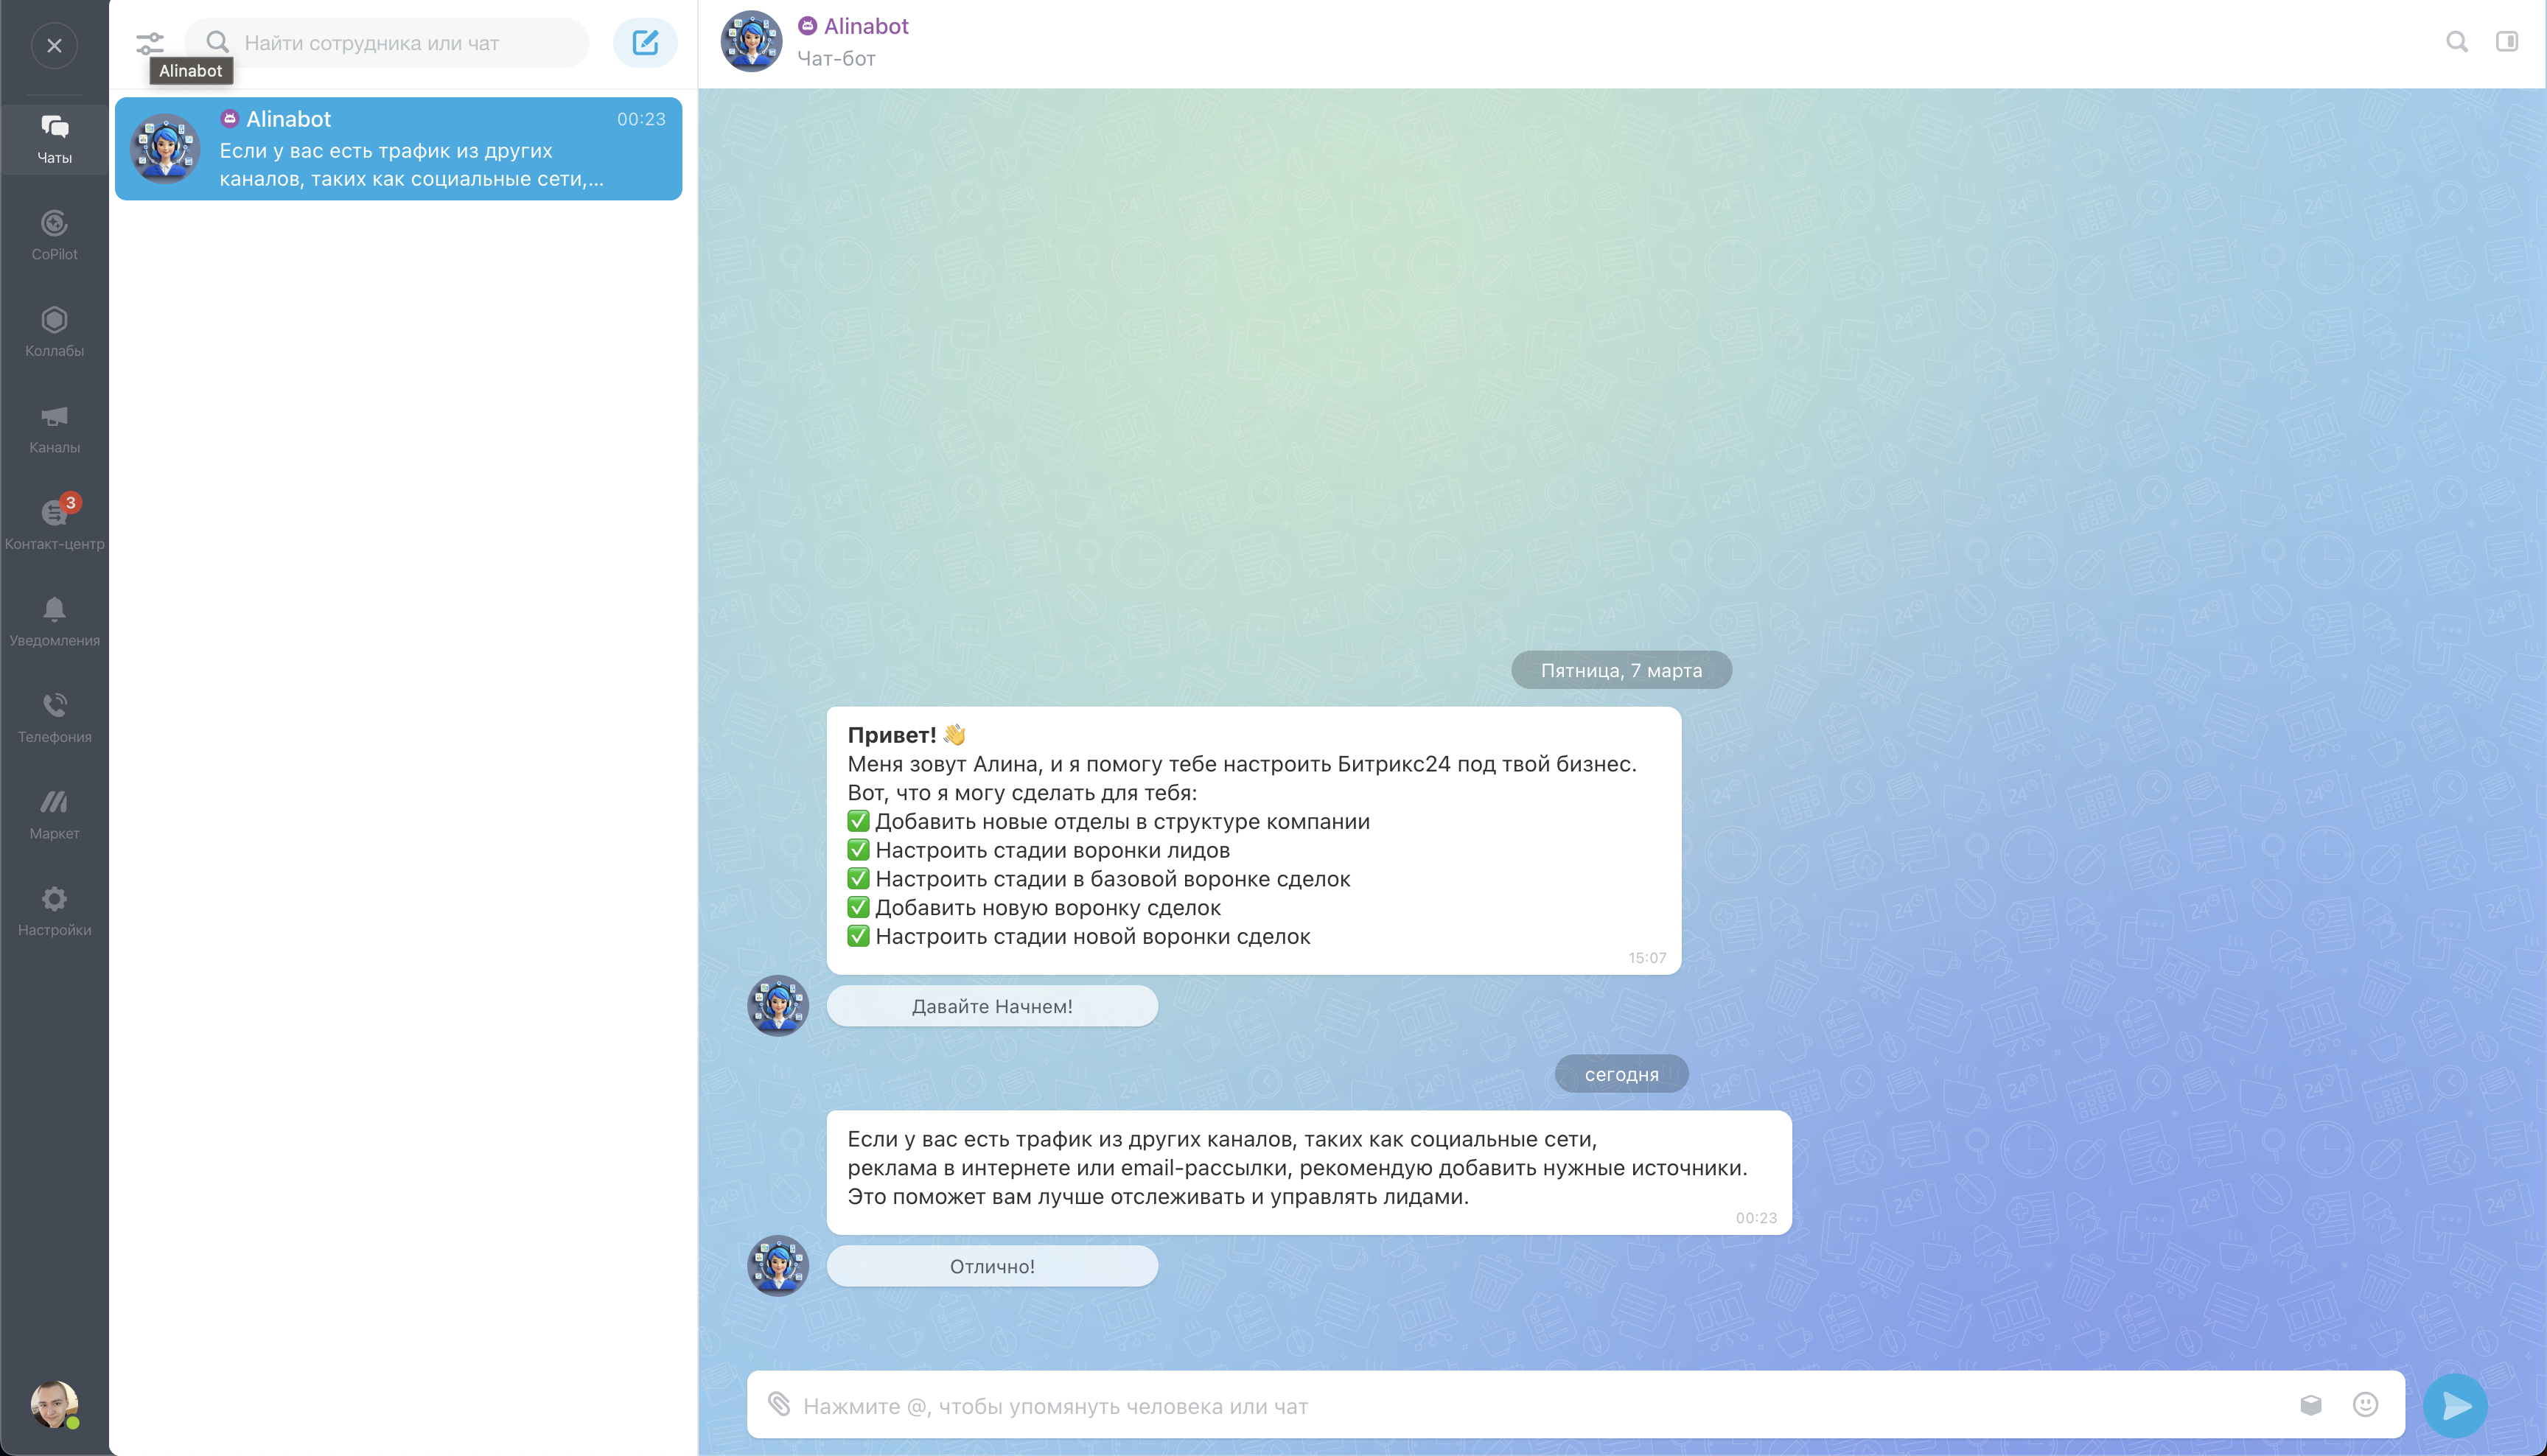
Task: Go to Каналы in the sidebar
Action: pyautogui.click(x=54, y=428)
